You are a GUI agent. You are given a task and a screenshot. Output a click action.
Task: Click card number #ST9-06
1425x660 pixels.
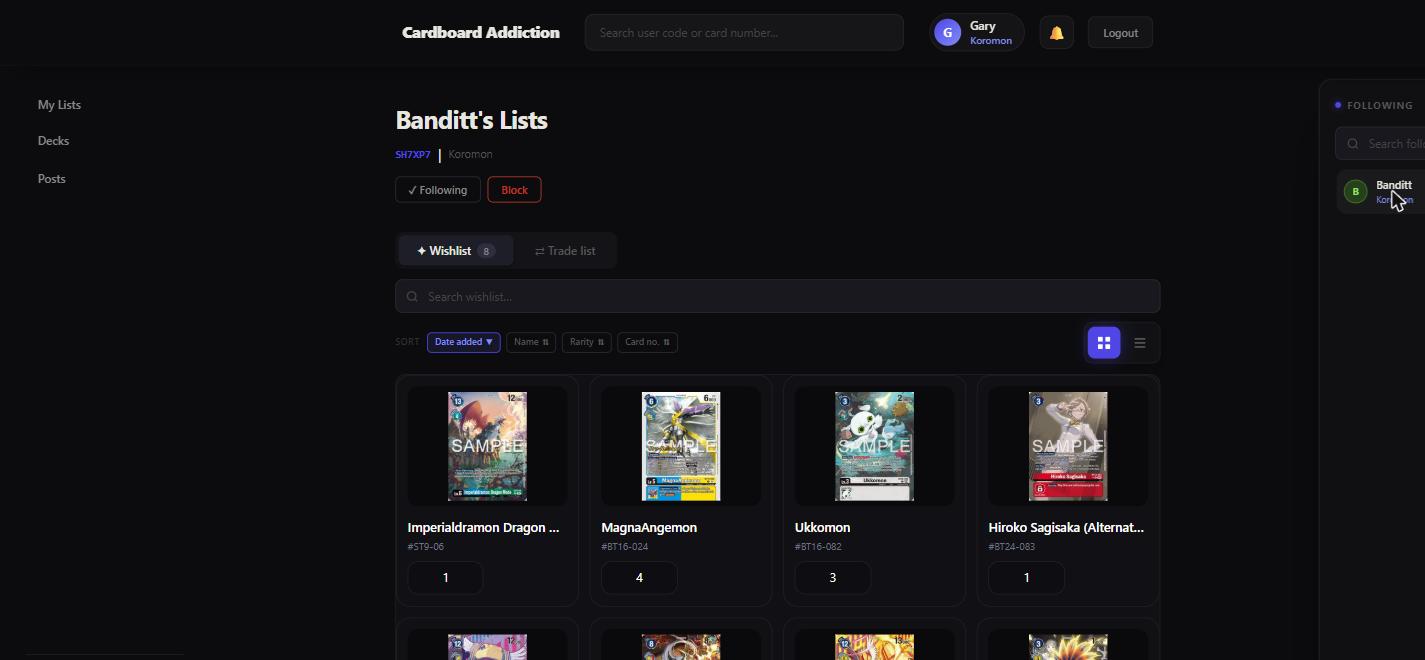coord(426,547)
